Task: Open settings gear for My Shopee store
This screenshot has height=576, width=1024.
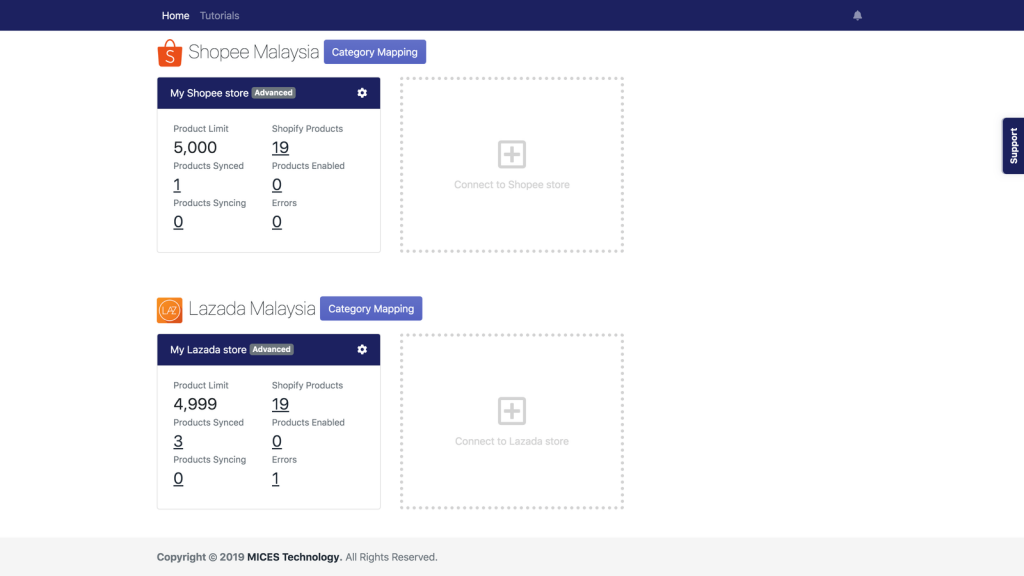Action: [362, 93]
